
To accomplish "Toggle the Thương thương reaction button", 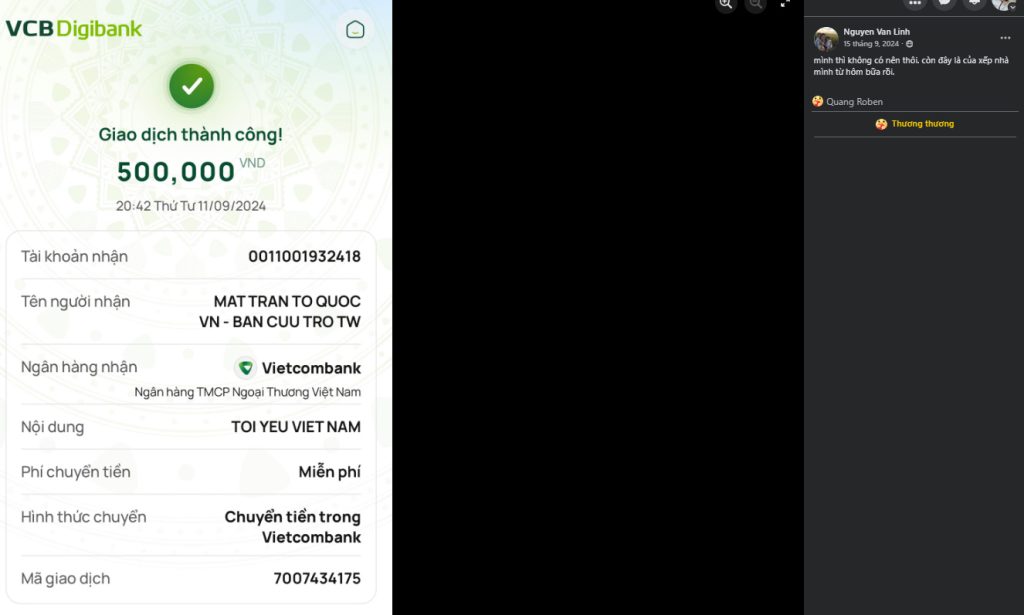I will coord(914,124).
